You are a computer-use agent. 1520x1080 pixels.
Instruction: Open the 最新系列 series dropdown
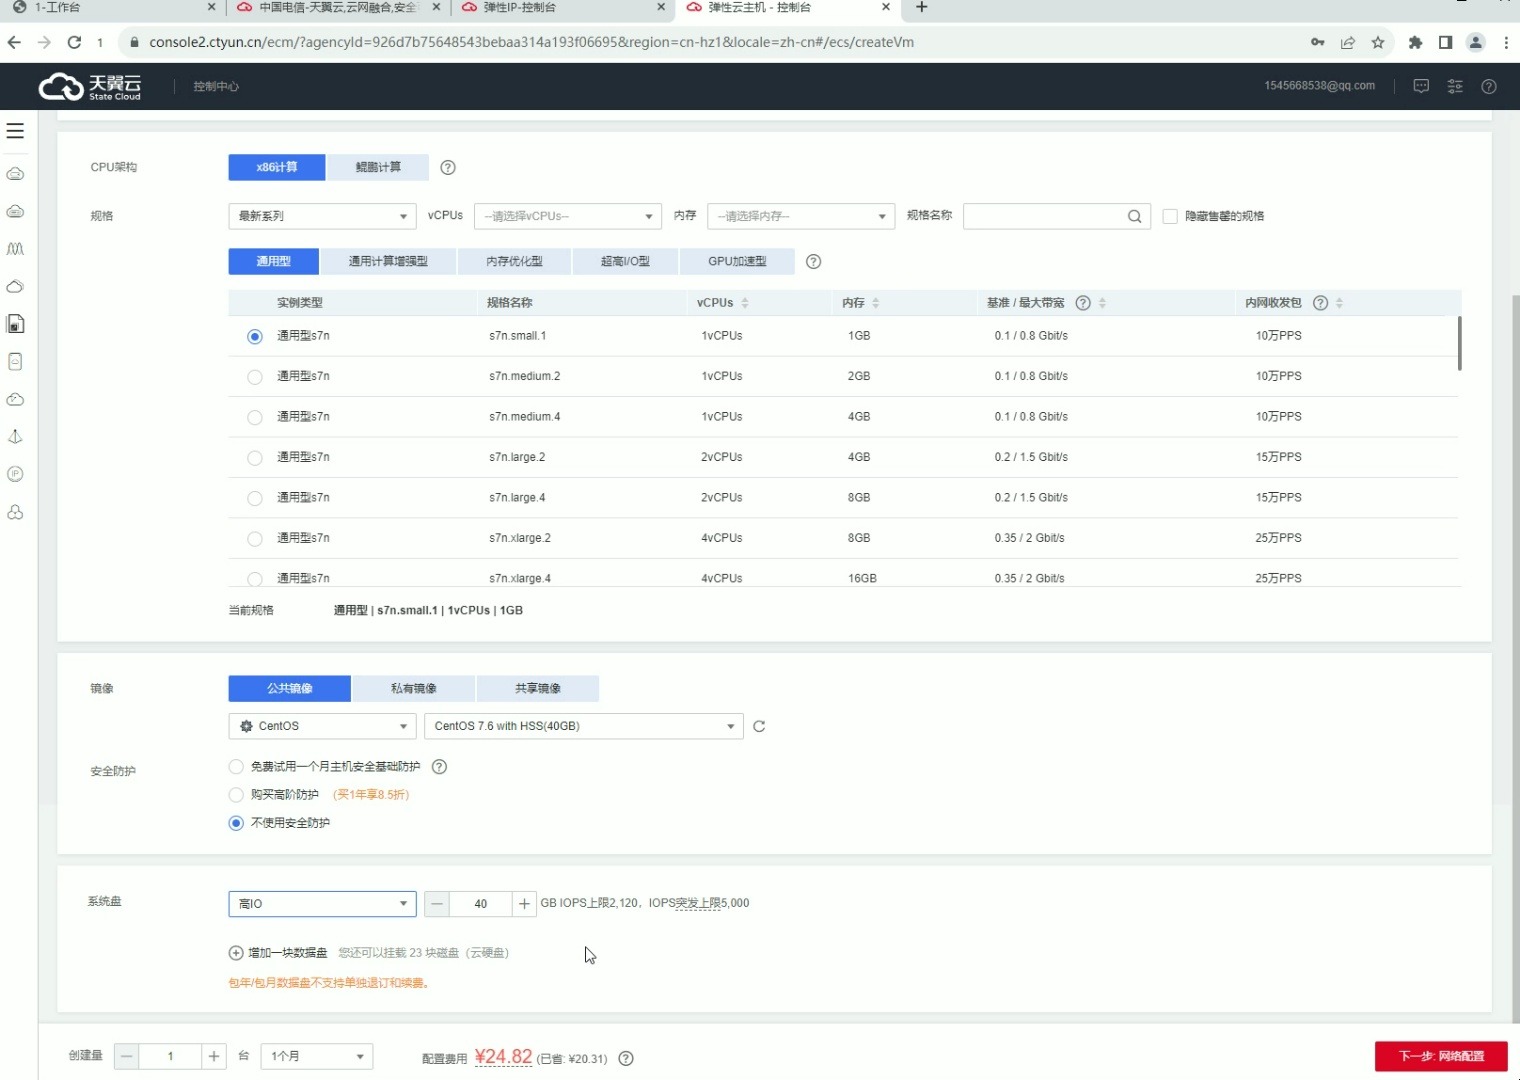pyautogui.click(x=322, y=216)
